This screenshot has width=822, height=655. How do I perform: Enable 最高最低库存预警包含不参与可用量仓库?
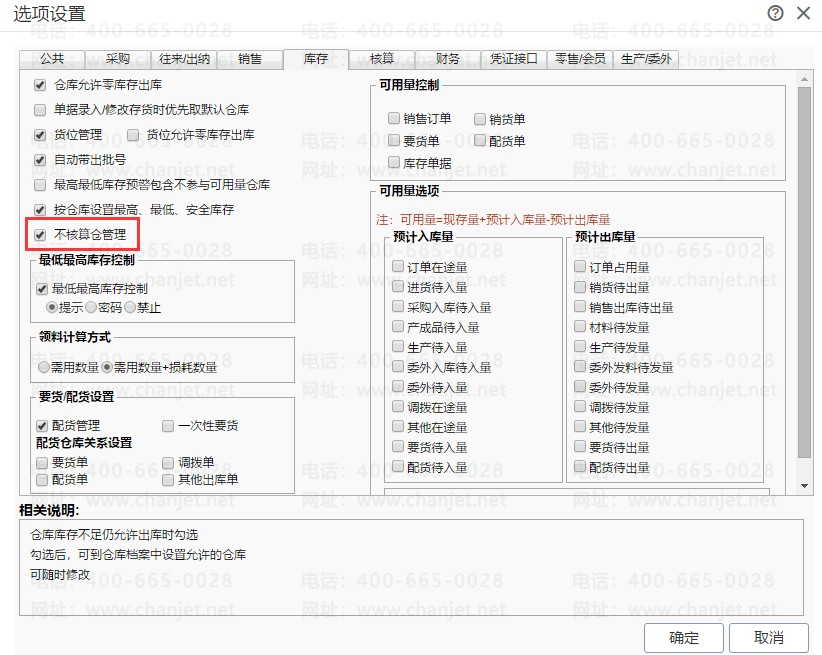(40, 185)
